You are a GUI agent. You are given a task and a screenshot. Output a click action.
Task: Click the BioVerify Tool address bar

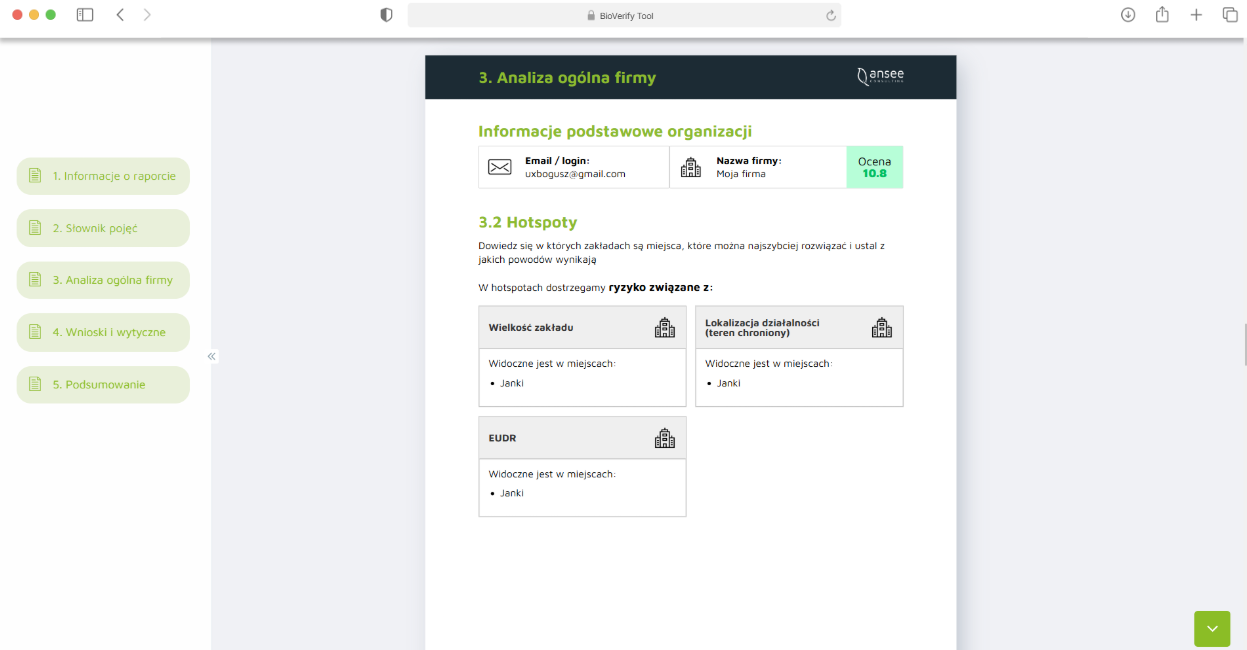tap(624, 15)
